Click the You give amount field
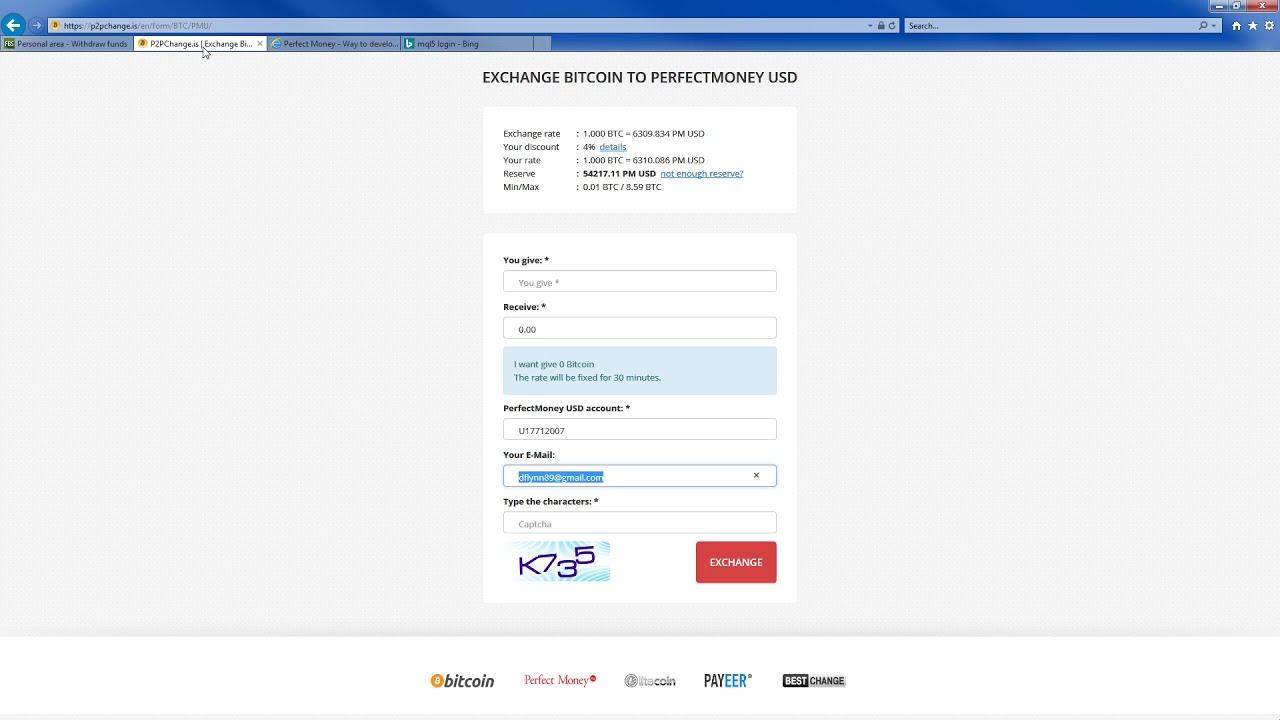 point(640,282)
